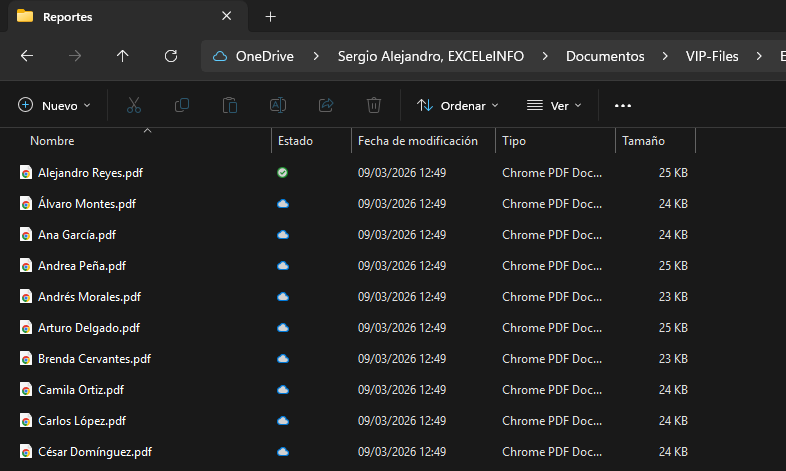Select file Andrés Morales.pdf
This screenshot has width=786, height=471.
[x=89, y=297]
